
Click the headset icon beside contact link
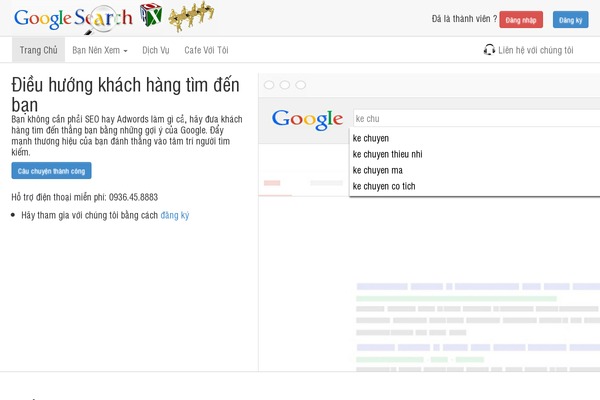tap(489, 49)
